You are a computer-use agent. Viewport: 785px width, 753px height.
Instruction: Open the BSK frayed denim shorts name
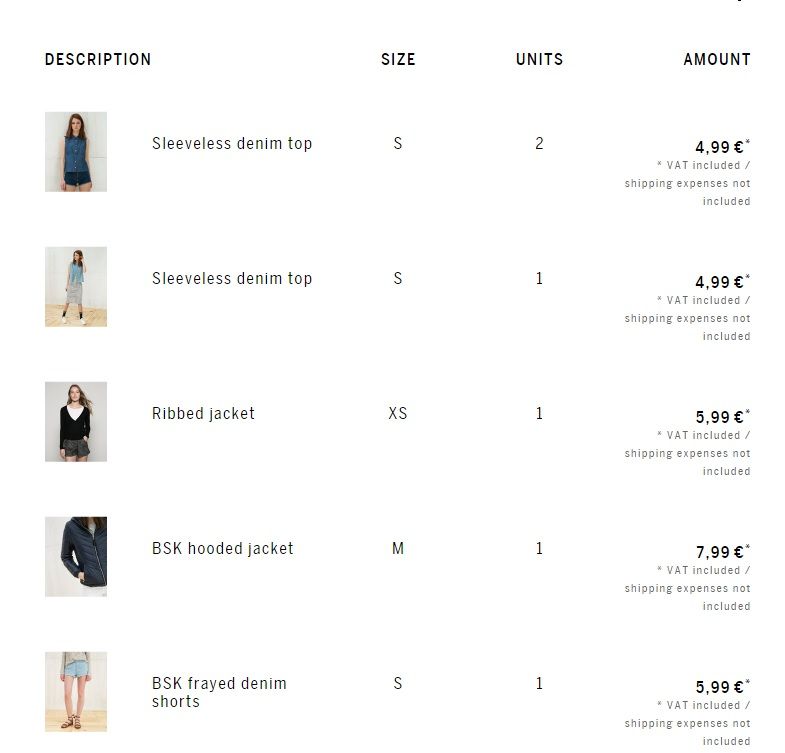(219, 692)
